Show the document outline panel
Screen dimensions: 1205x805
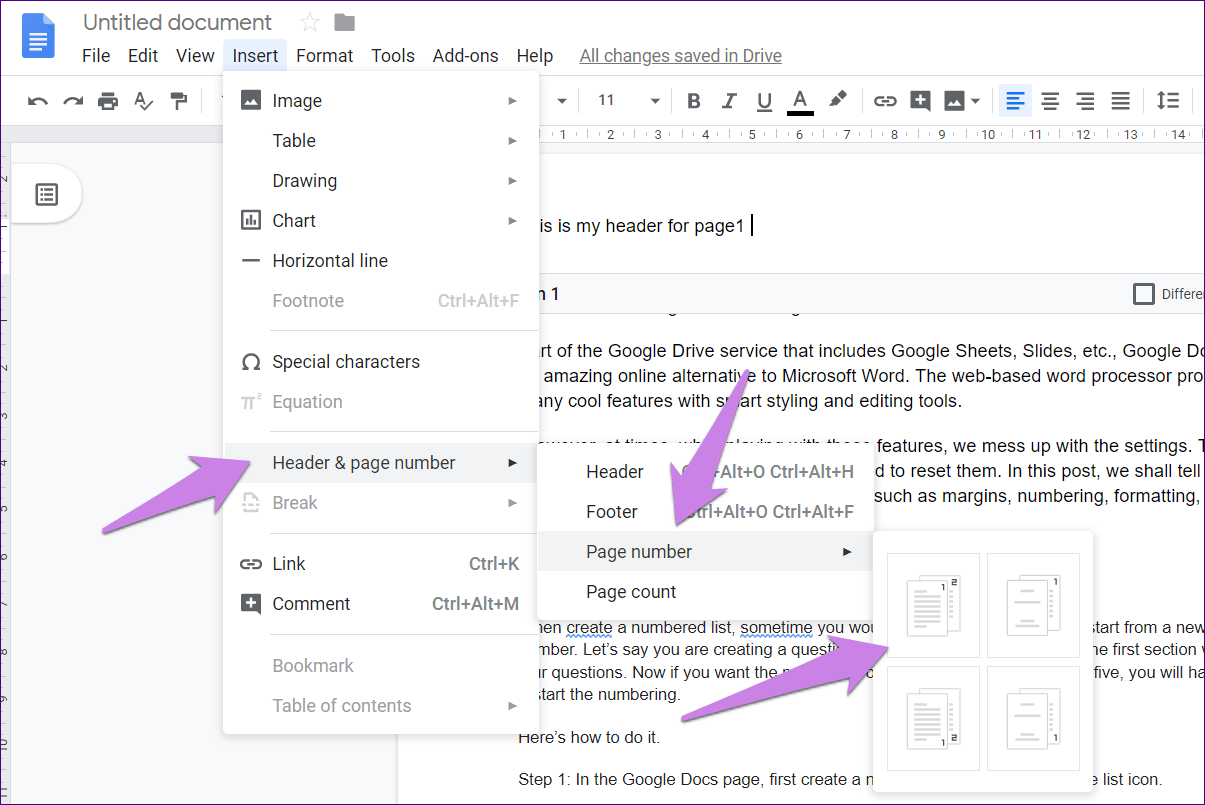pos(46,194)
